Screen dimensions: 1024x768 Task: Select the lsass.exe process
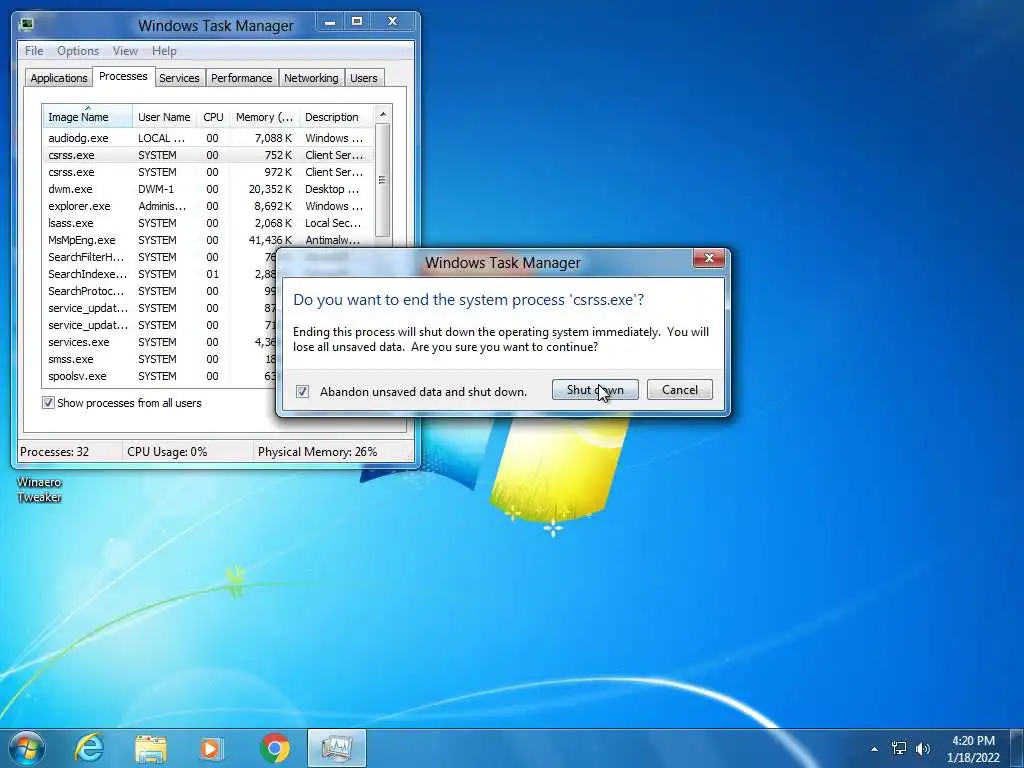click(208, 223)
